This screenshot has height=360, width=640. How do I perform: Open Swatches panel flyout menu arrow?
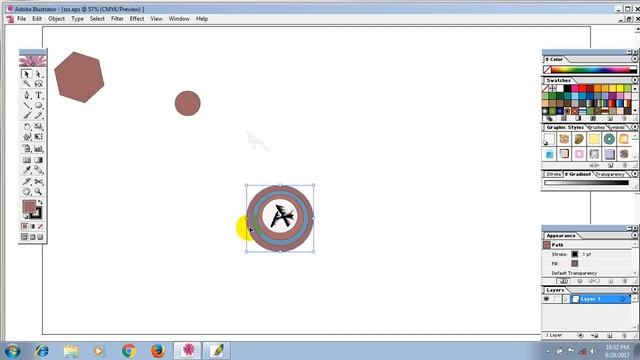(635, 80)
